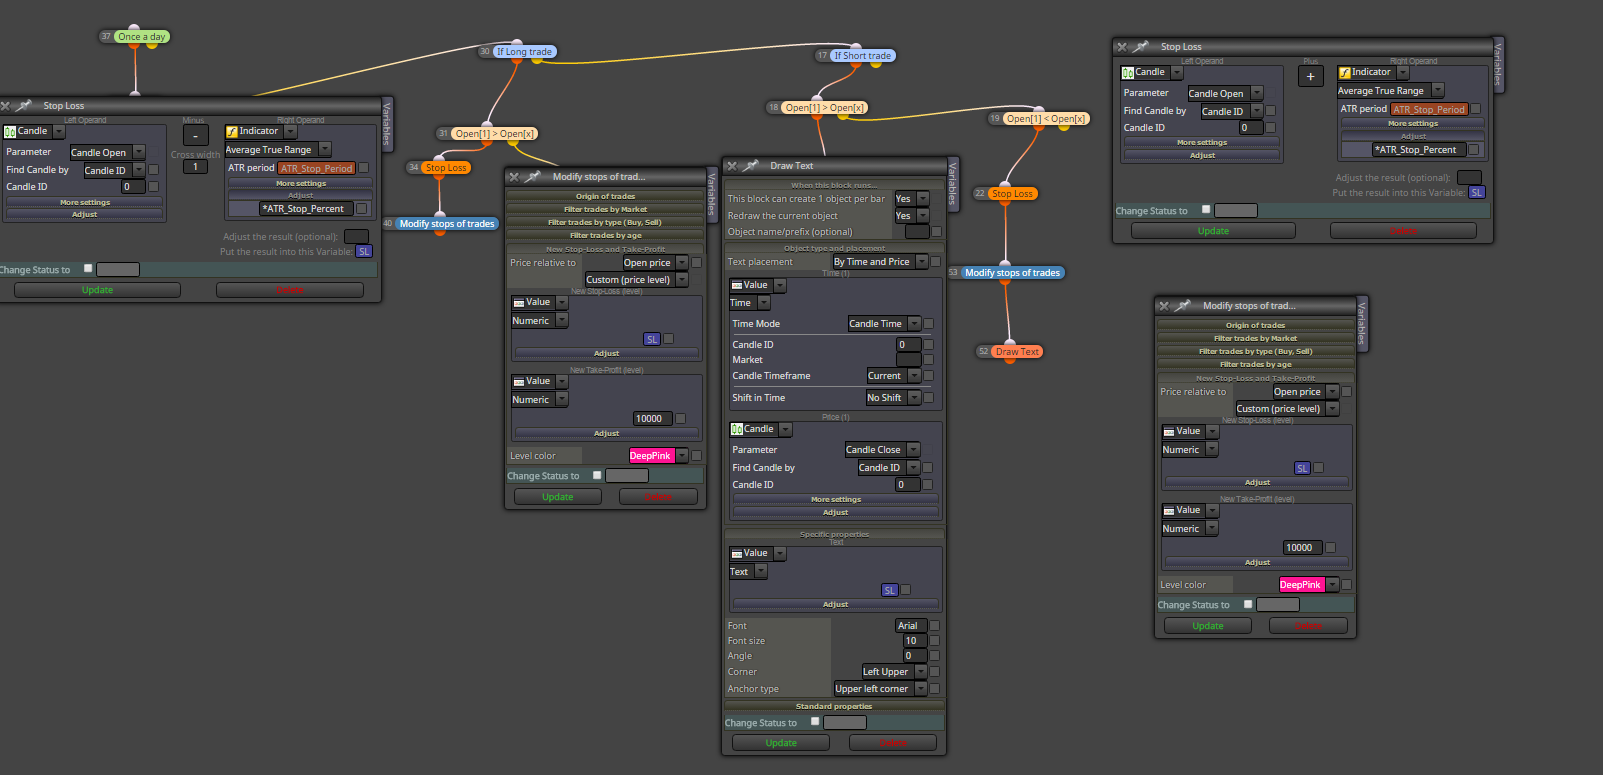Viewport: 1603px width, 775px height.
Task: Click DeepPink Level color swatch in the right Modify stops panel
Action: (x=1301, y=585)
